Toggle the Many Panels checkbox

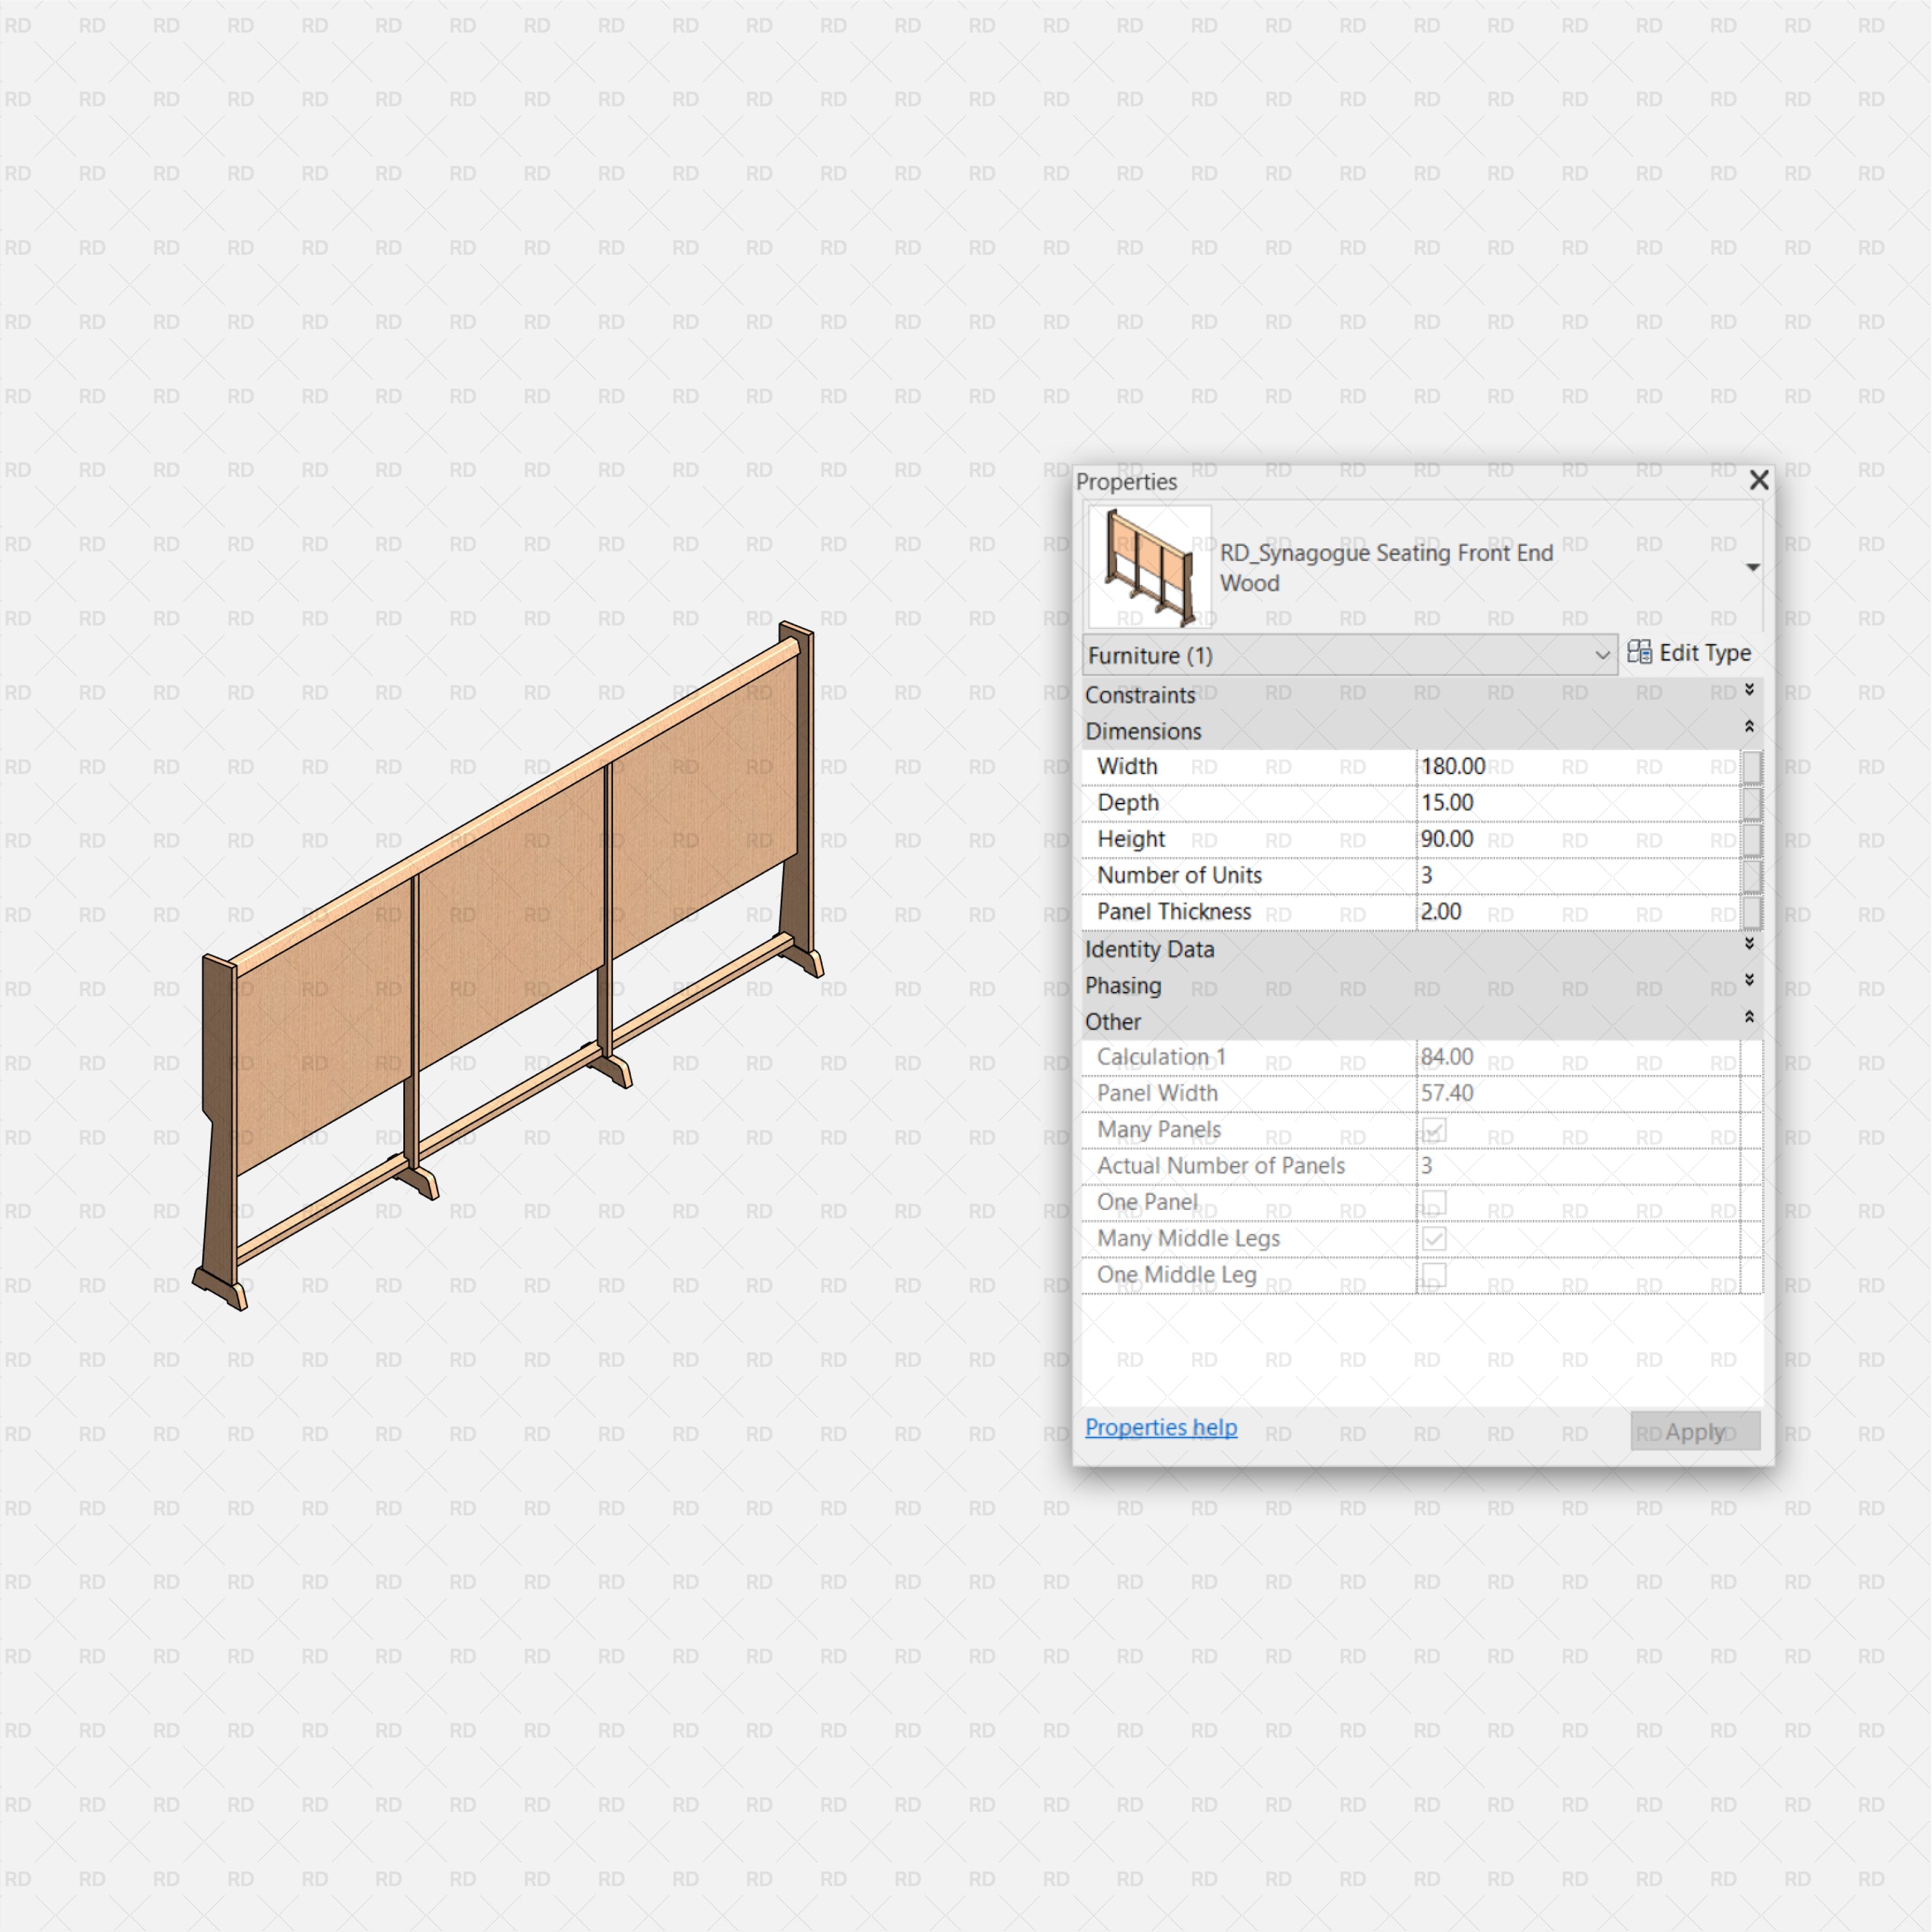1434,1129
